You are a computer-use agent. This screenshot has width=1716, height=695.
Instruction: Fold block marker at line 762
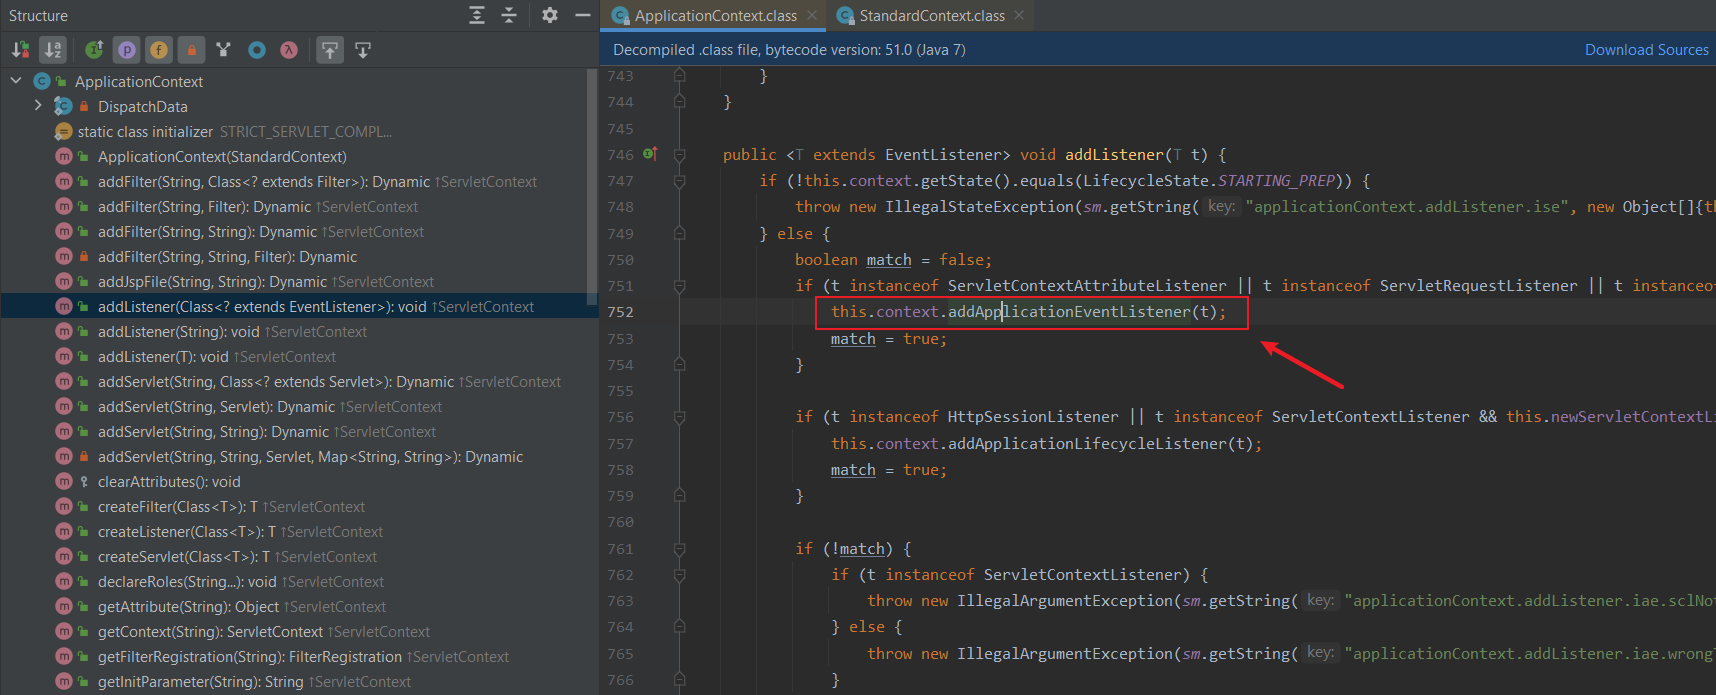(679, 575)
